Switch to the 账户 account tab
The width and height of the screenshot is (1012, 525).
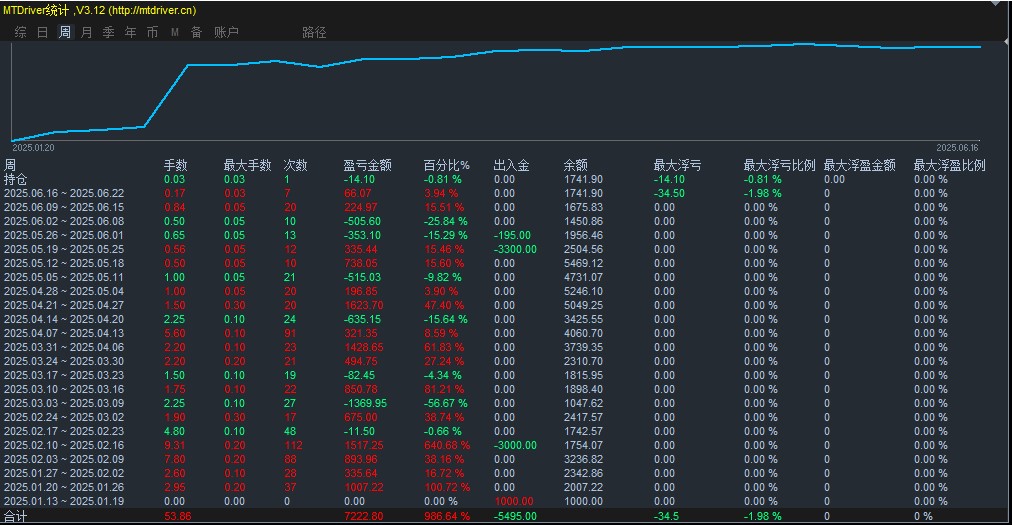coord(227,32)
